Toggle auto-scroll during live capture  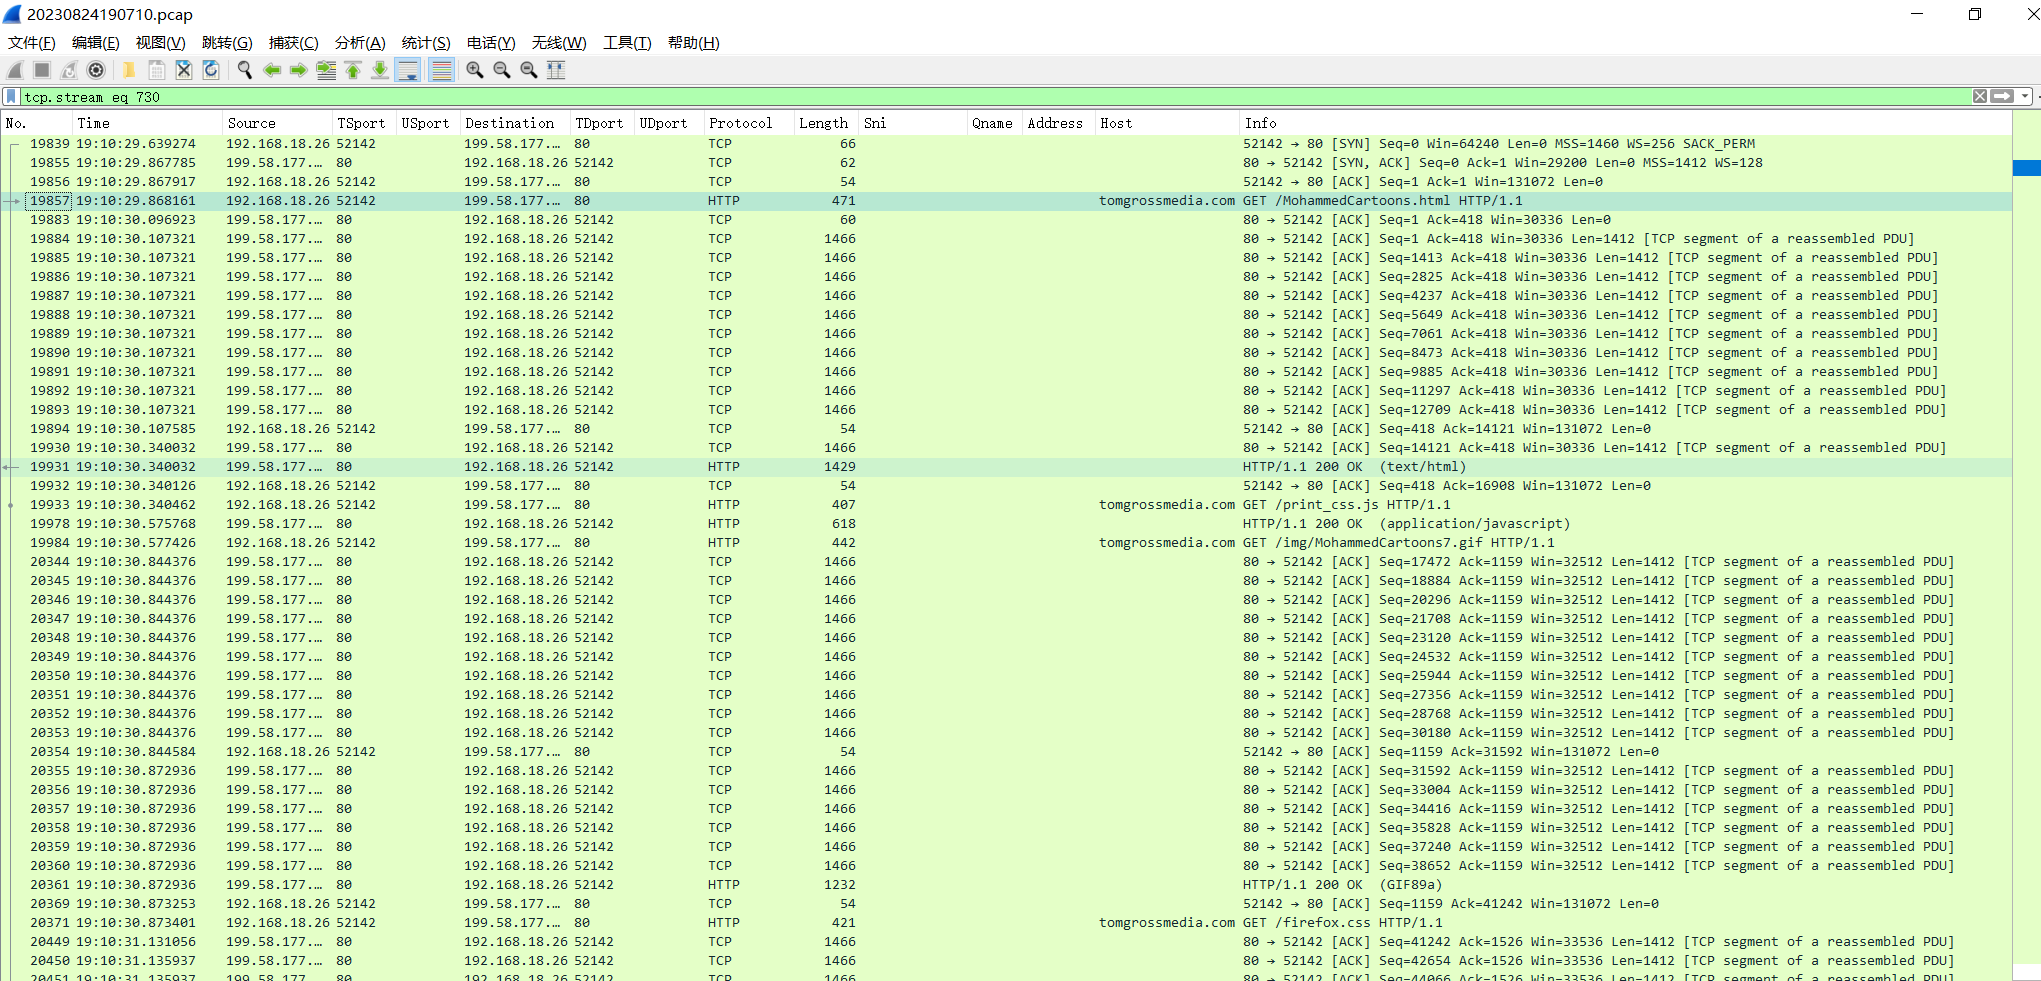(408, 70)
